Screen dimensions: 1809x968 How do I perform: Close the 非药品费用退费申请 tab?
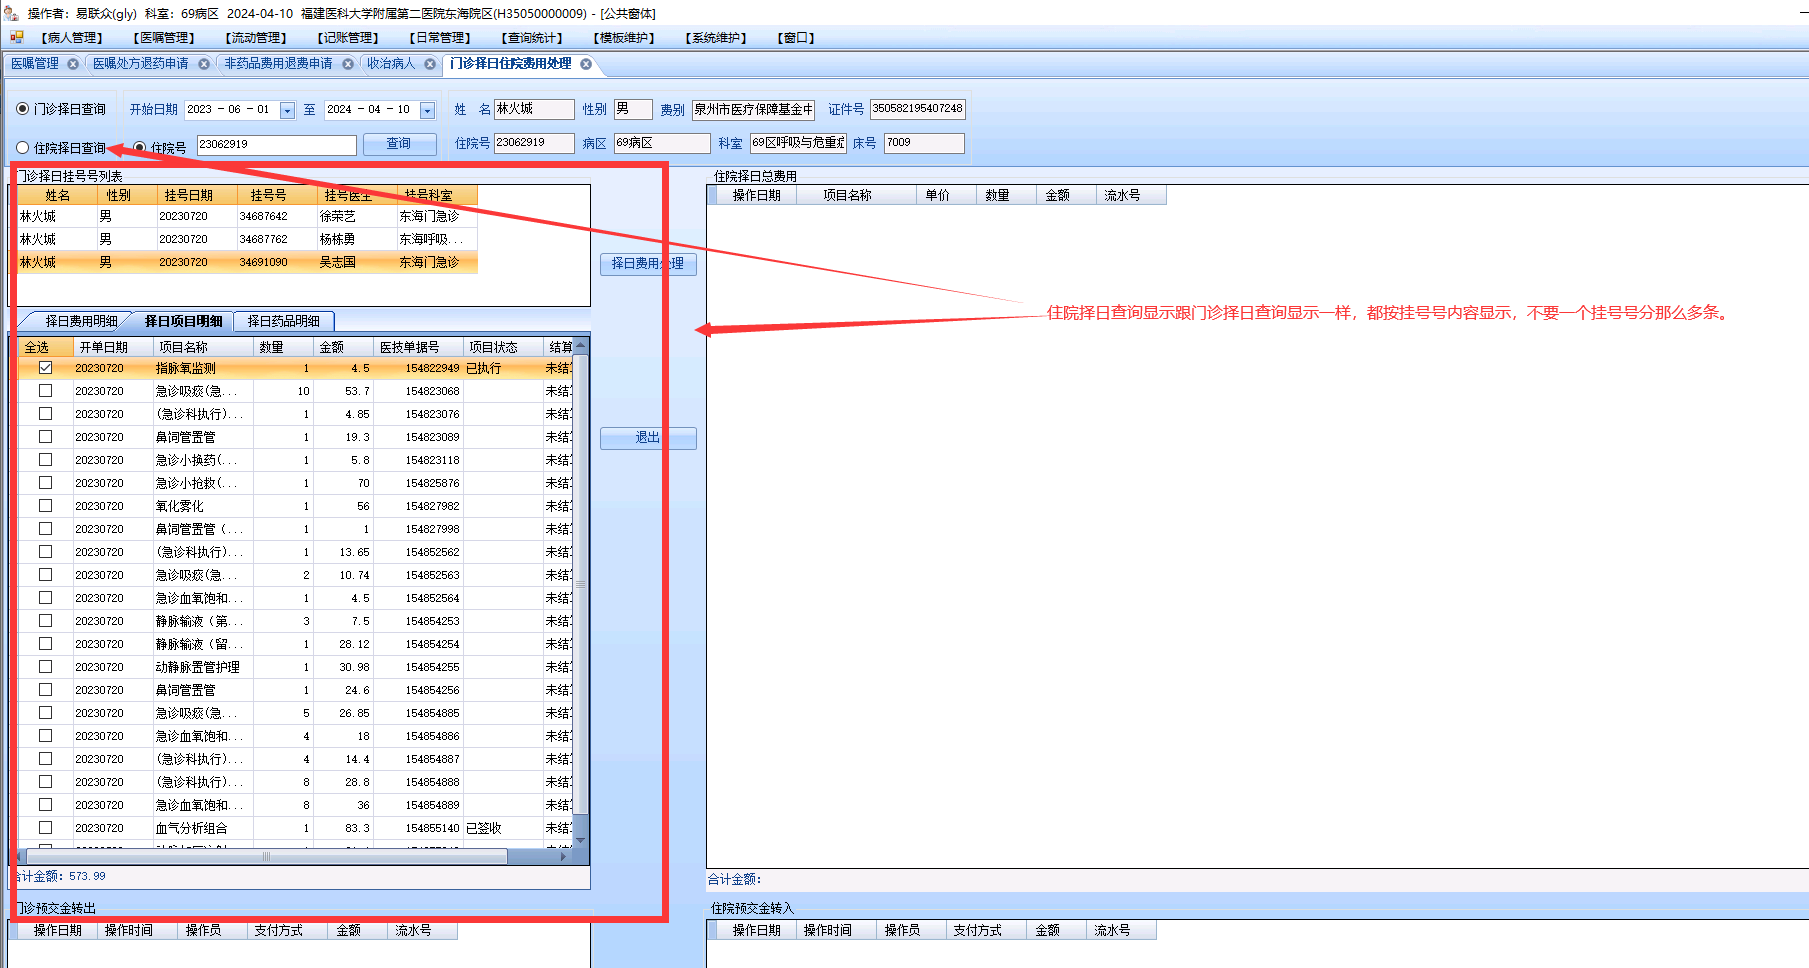click(x=348, y=64)
